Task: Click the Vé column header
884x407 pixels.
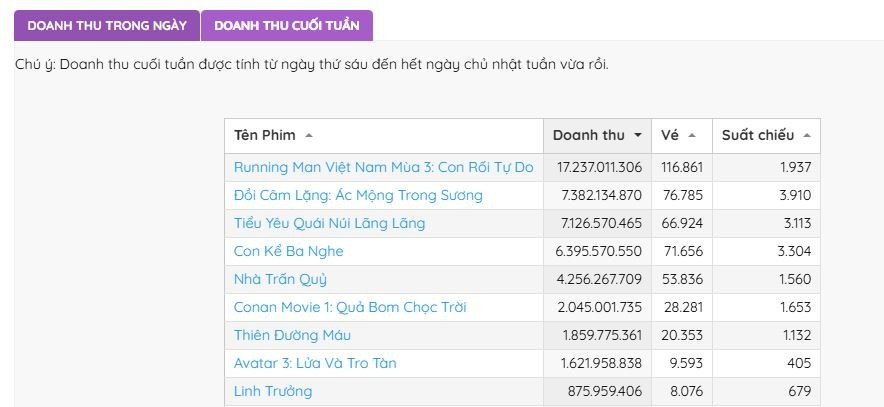Action: click(670, 136)
